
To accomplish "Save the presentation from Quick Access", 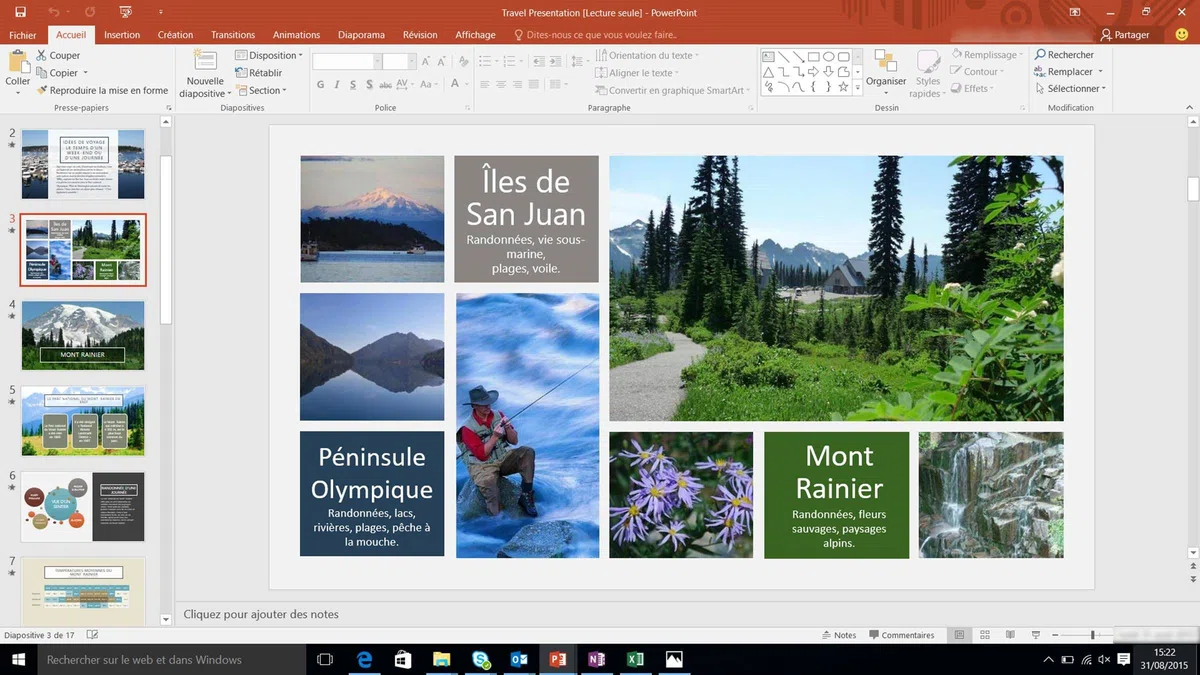I will coord(21,12).
